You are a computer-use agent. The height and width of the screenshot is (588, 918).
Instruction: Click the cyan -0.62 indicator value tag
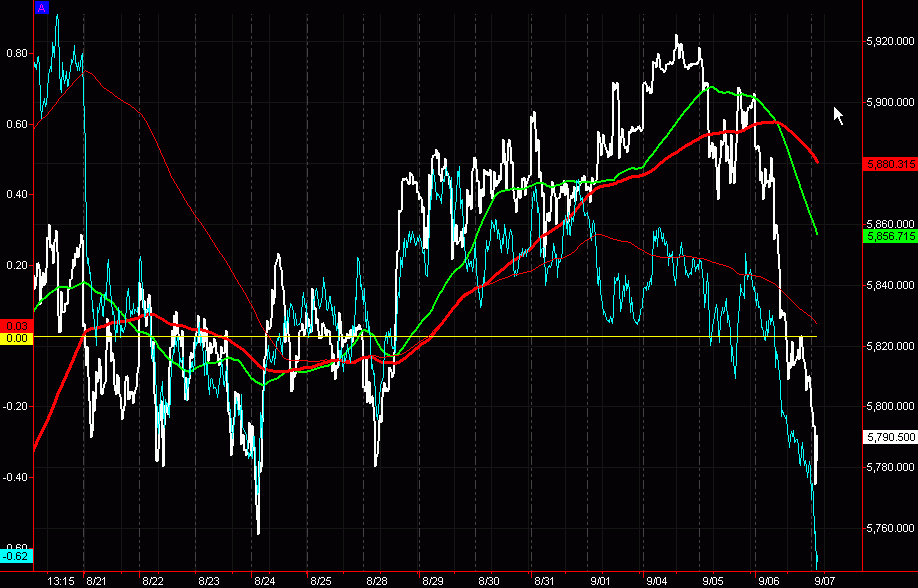(16, 556)
